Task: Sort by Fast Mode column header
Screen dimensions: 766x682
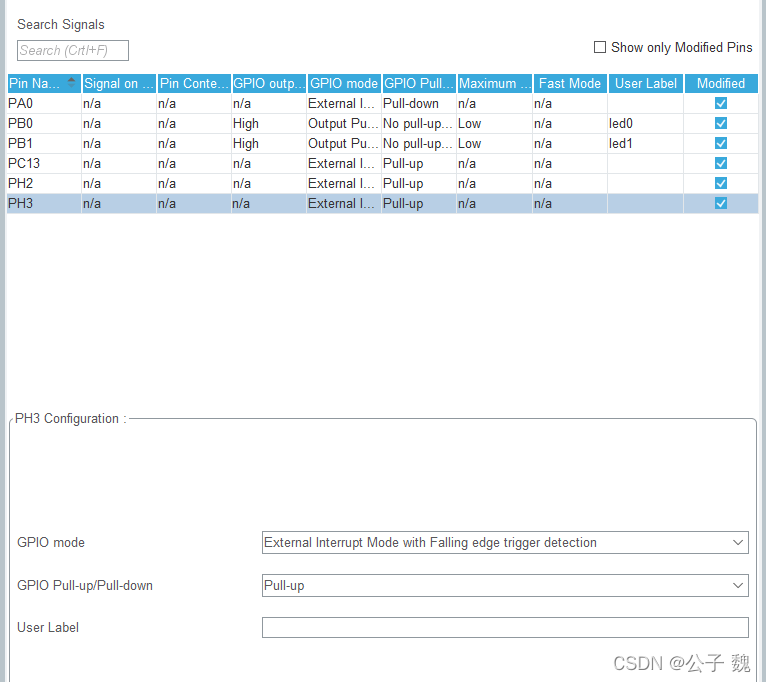Action: (x=570, y=84)
